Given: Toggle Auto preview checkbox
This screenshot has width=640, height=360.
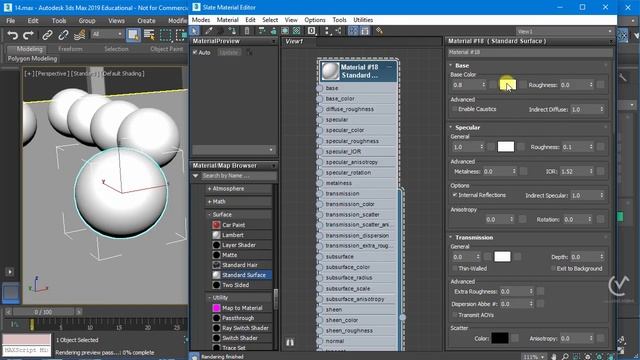Looking at the screenshot, I should (x=195, y=53).
